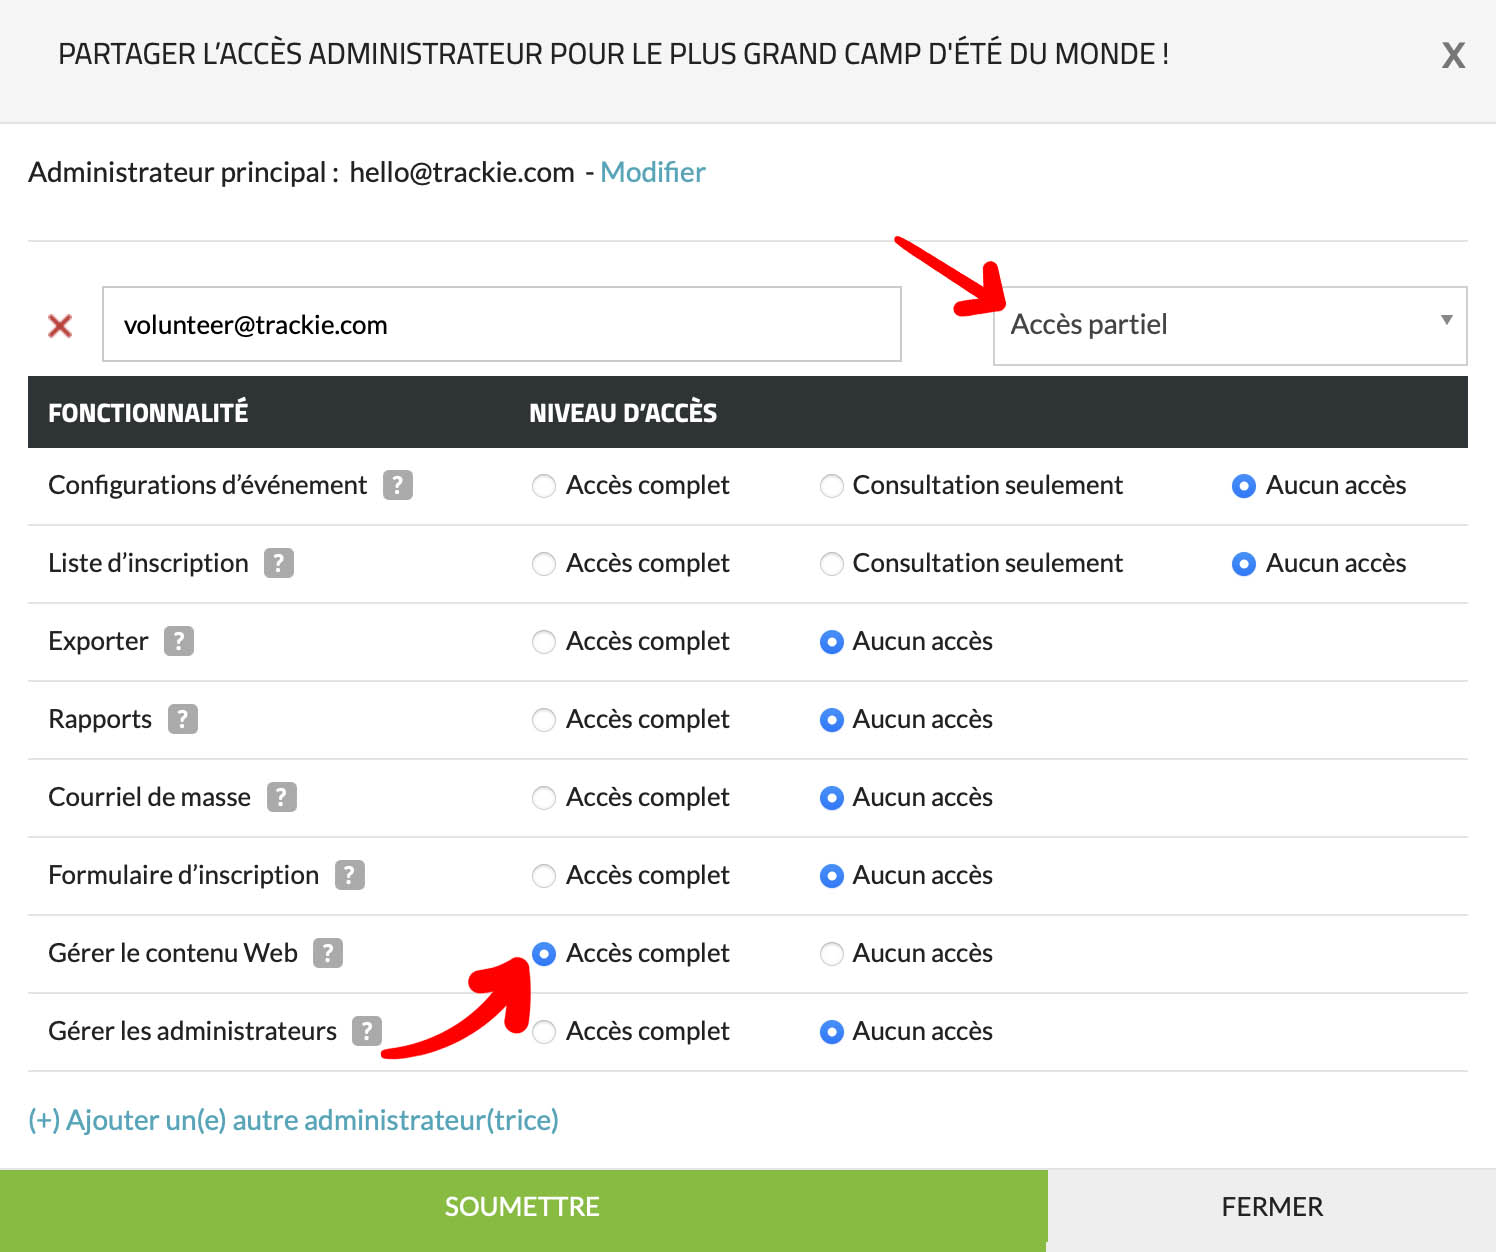Set Exporter to Accès complet

544,642
